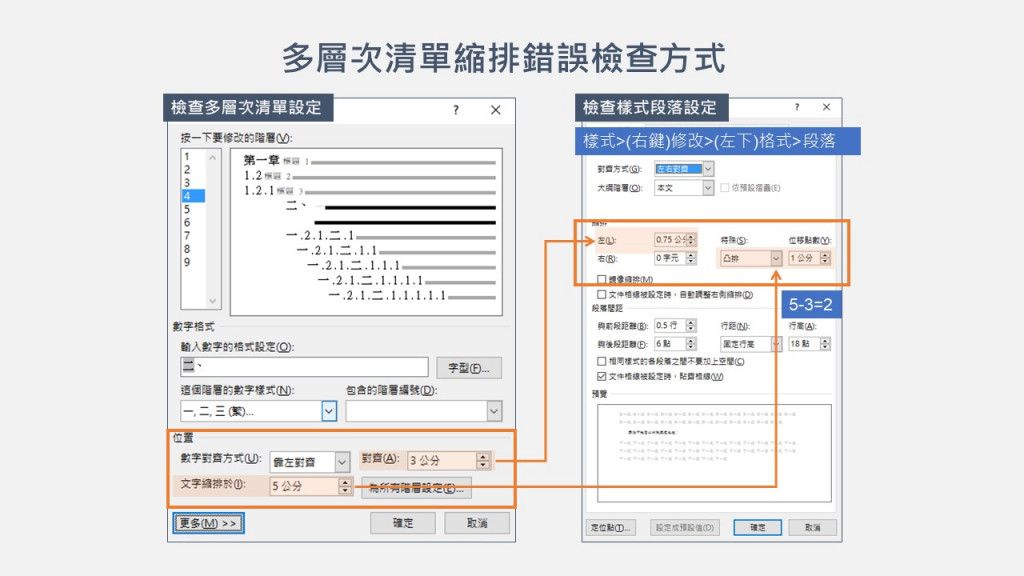
Task: Adjust the 右(R) 0 字元 spinner arrows
Action: (691, 258)
